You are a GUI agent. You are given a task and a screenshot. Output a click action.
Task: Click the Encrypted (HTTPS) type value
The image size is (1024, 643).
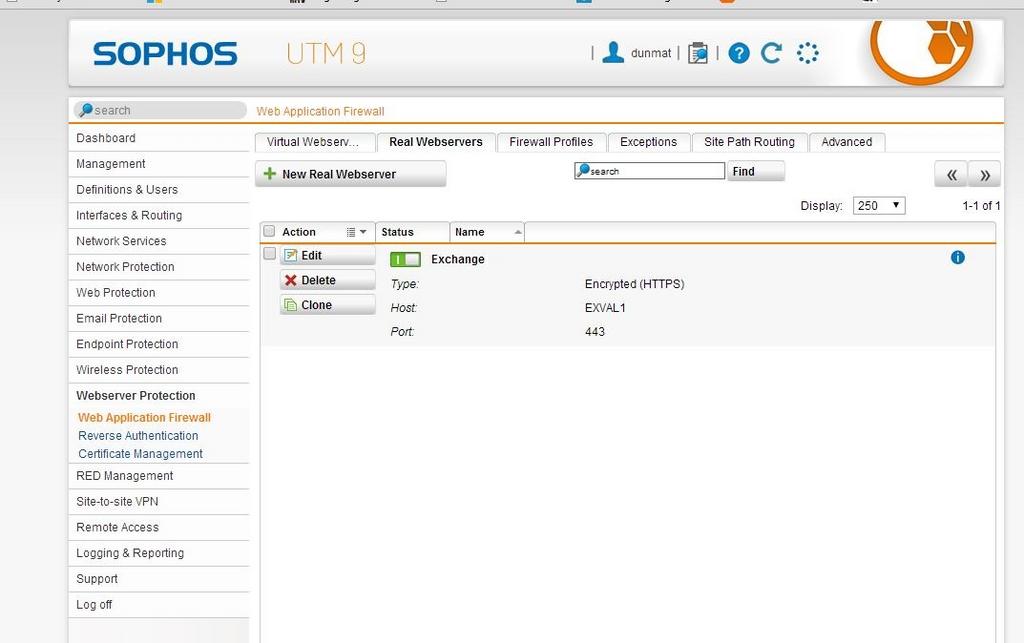tap(634, 284)
